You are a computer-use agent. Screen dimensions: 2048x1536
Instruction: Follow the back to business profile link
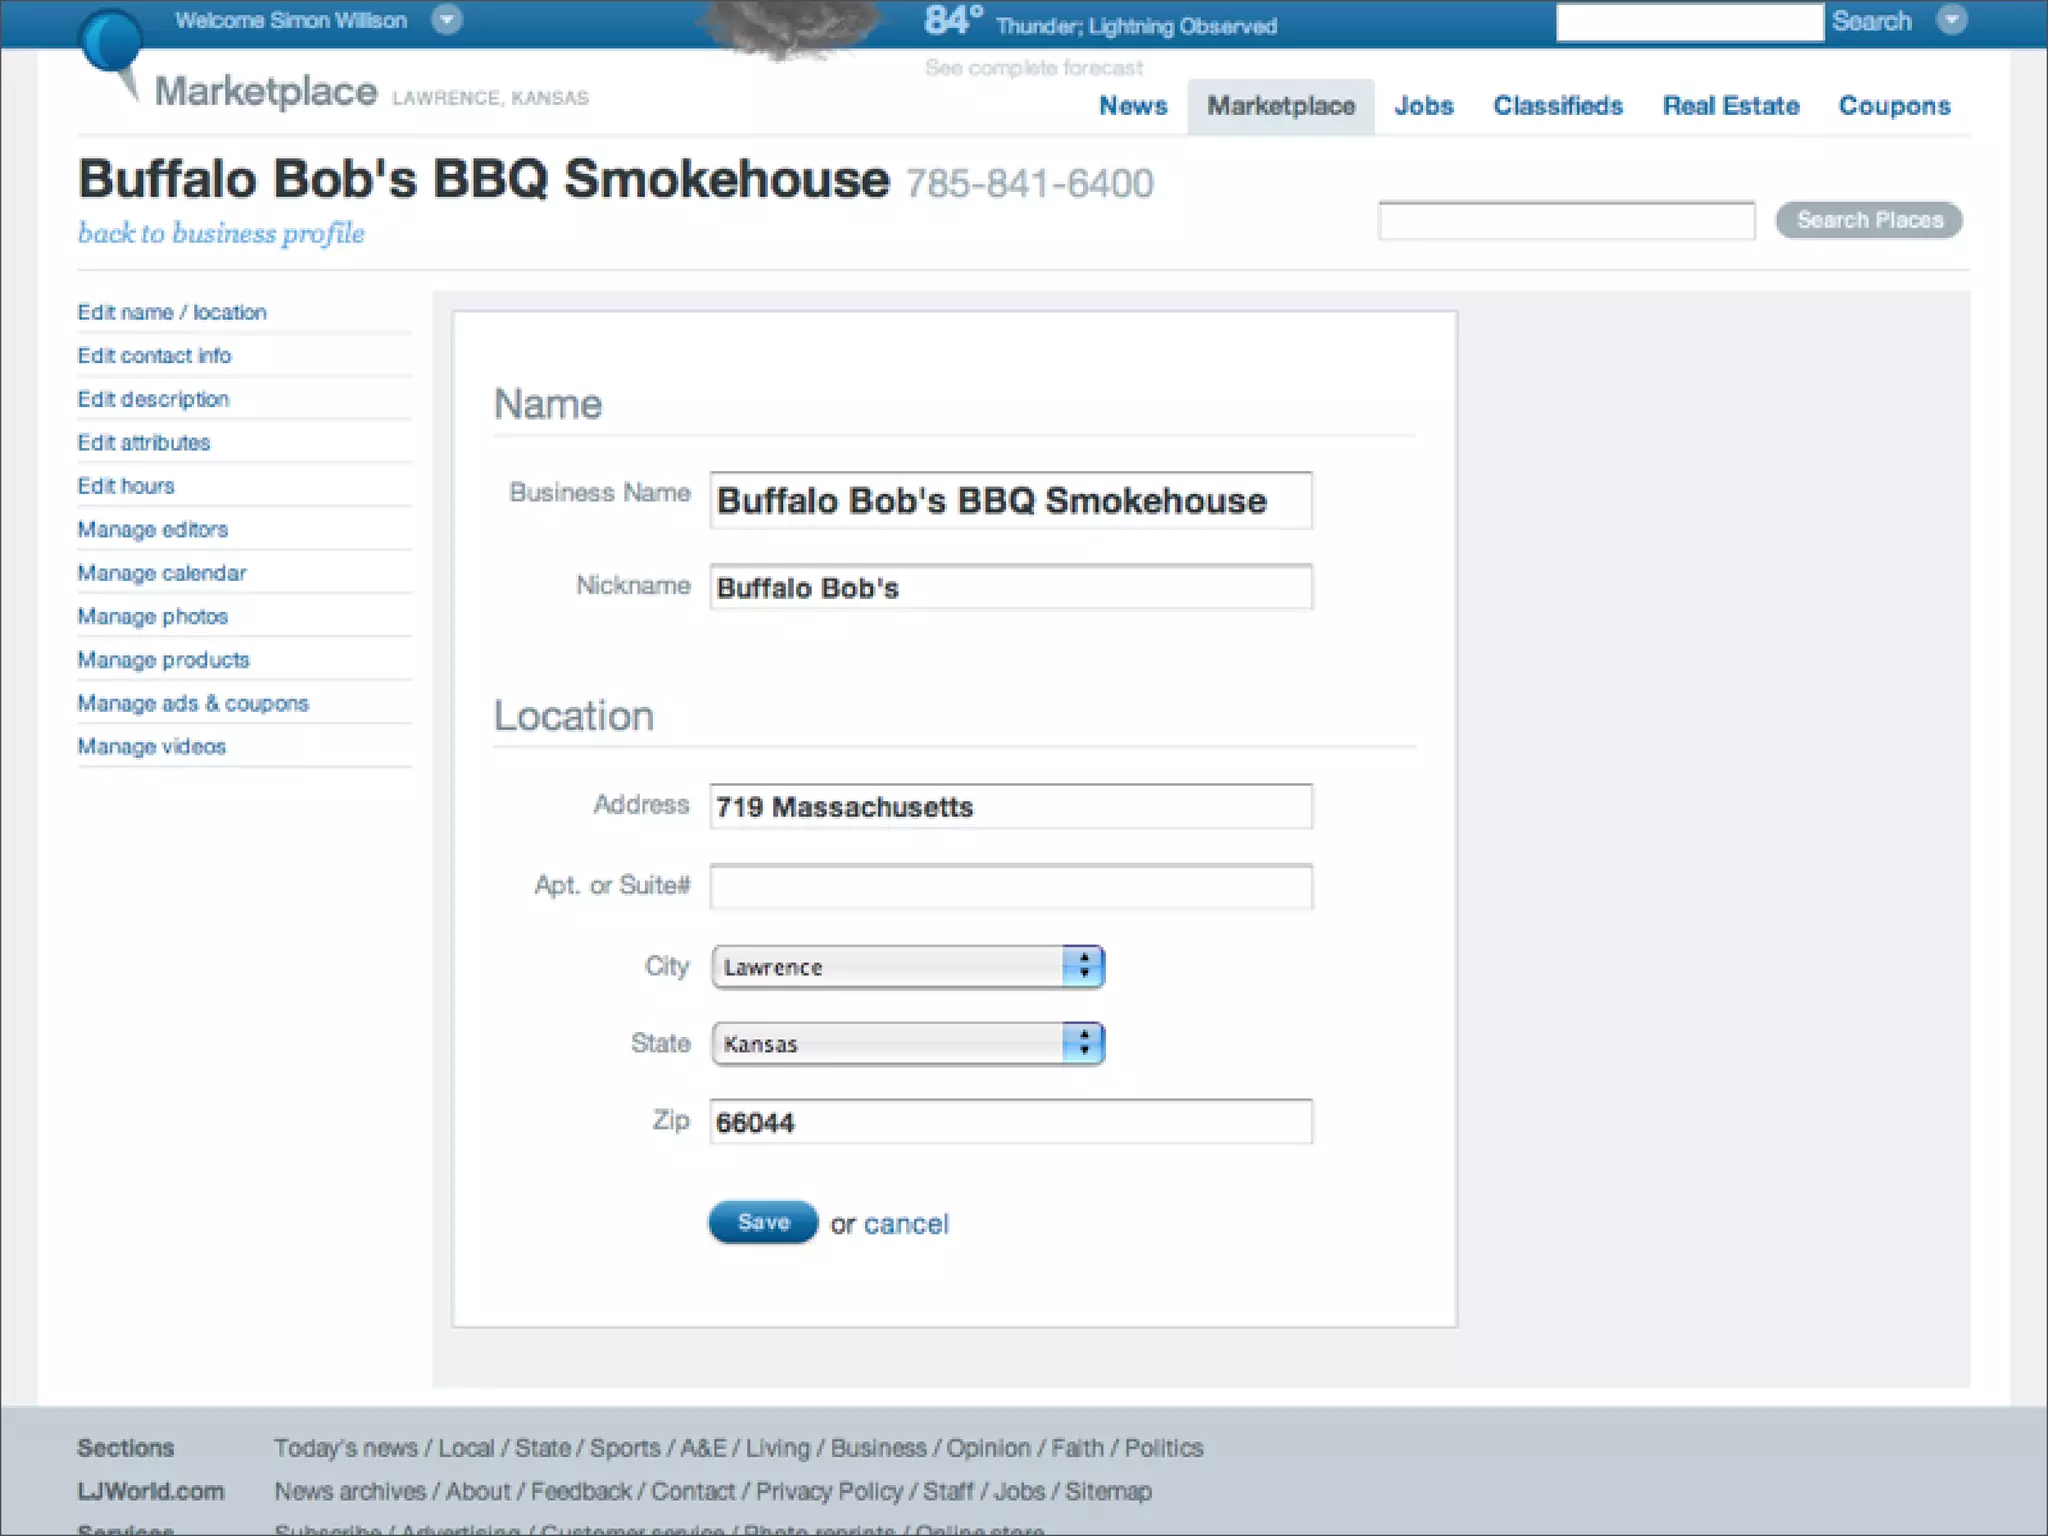(221, 233)
